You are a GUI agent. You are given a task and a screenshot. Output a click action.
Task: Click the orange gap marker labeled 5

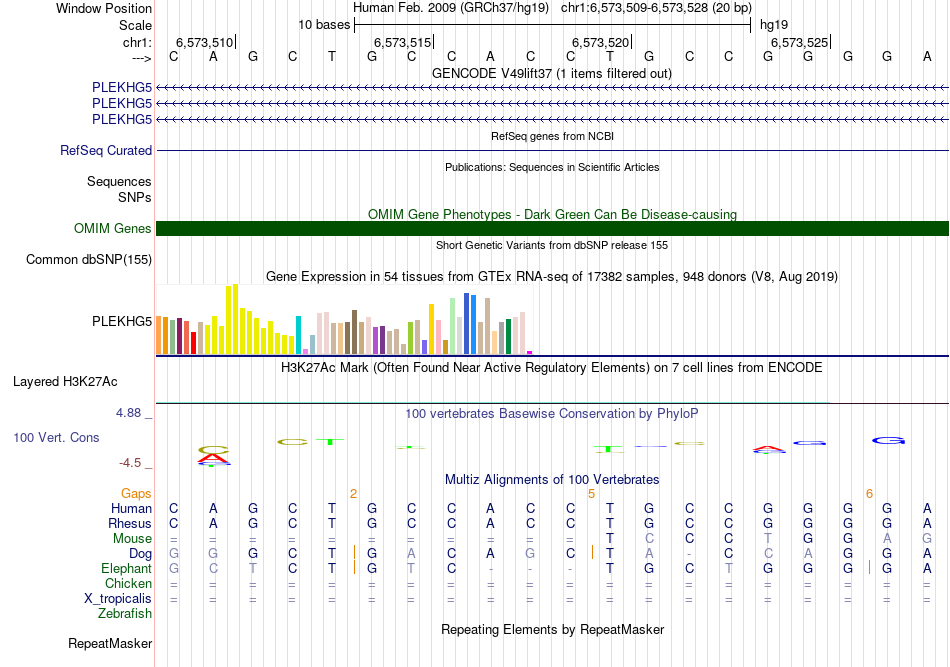click(591, 494)
